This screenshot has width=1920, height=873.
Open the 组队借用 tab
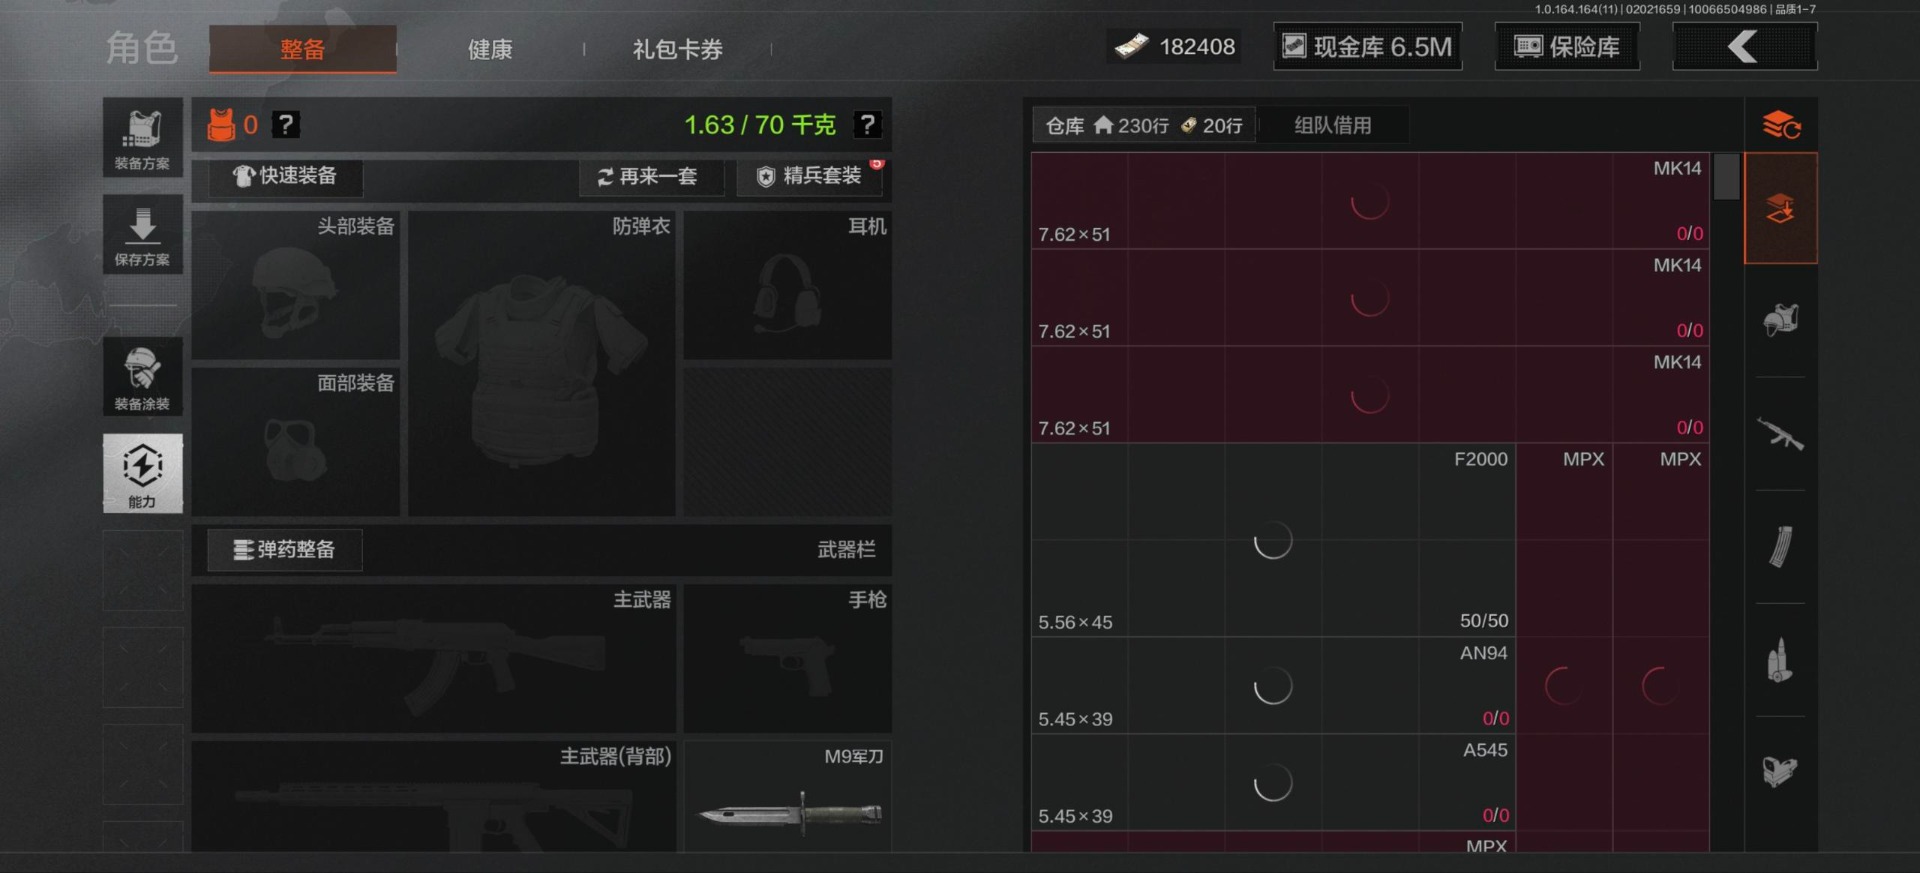(1333, 125)
